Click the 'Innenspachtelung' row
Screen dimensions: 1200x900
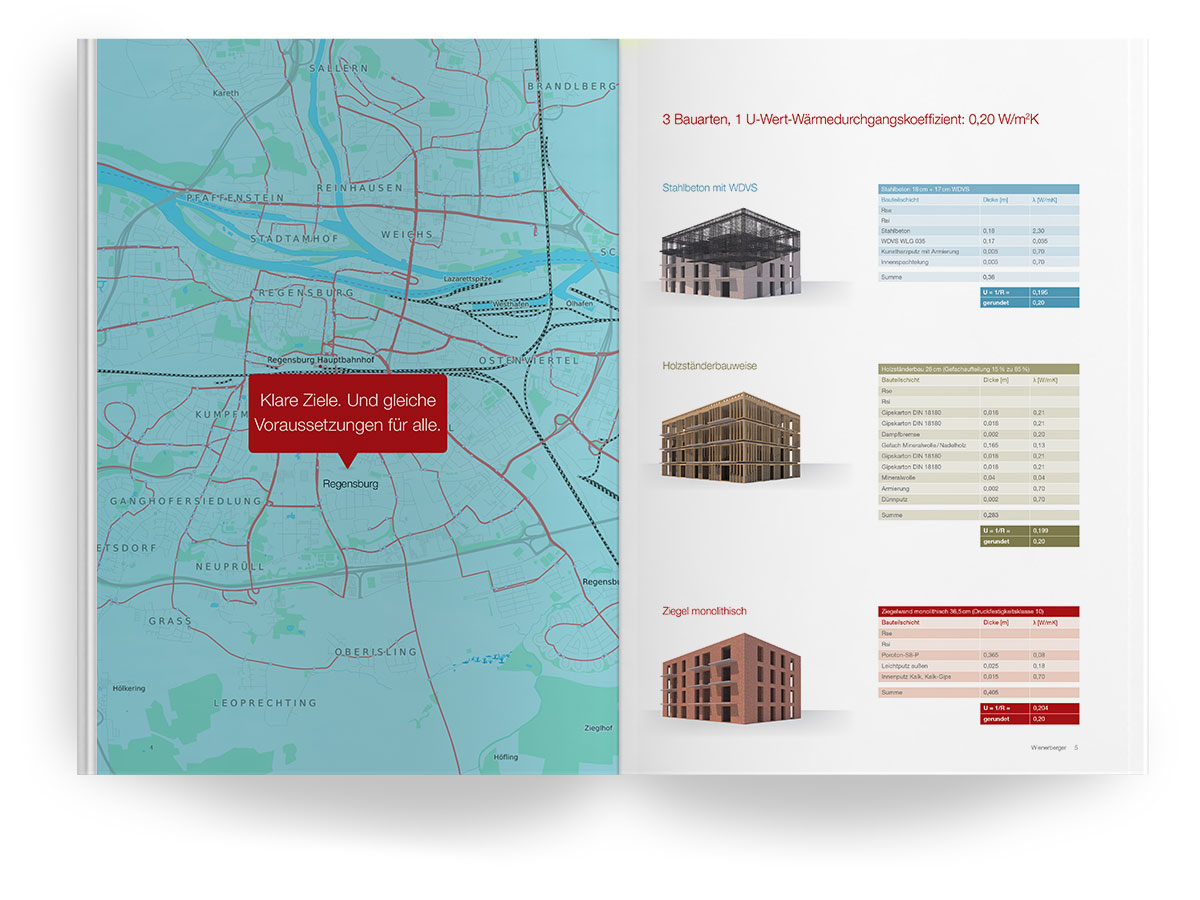pos(979,262)
